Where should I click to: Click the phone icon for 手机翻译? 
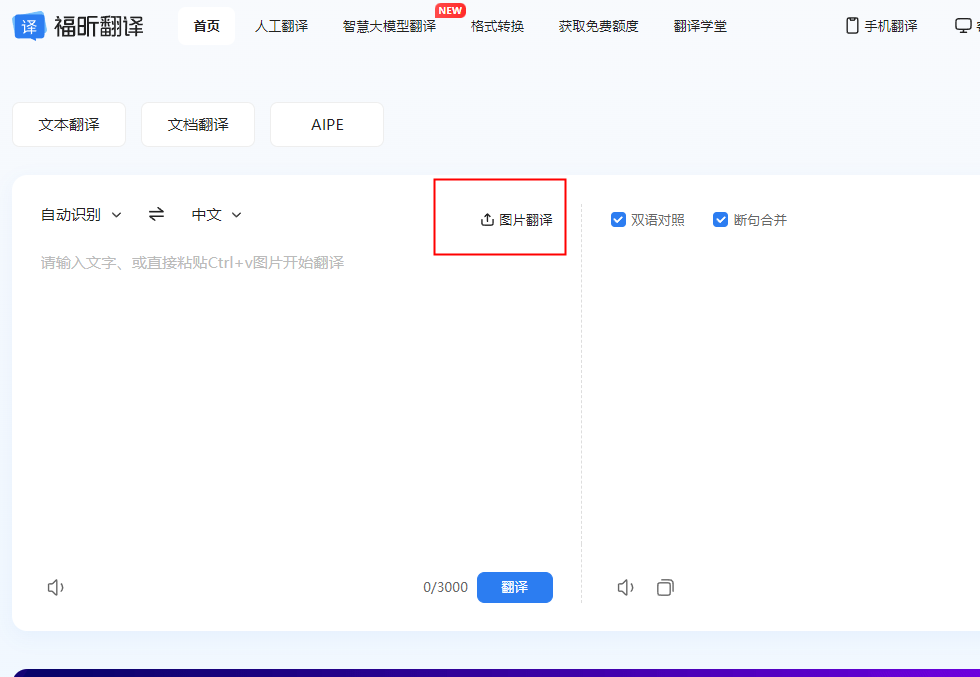pos(852,26)
